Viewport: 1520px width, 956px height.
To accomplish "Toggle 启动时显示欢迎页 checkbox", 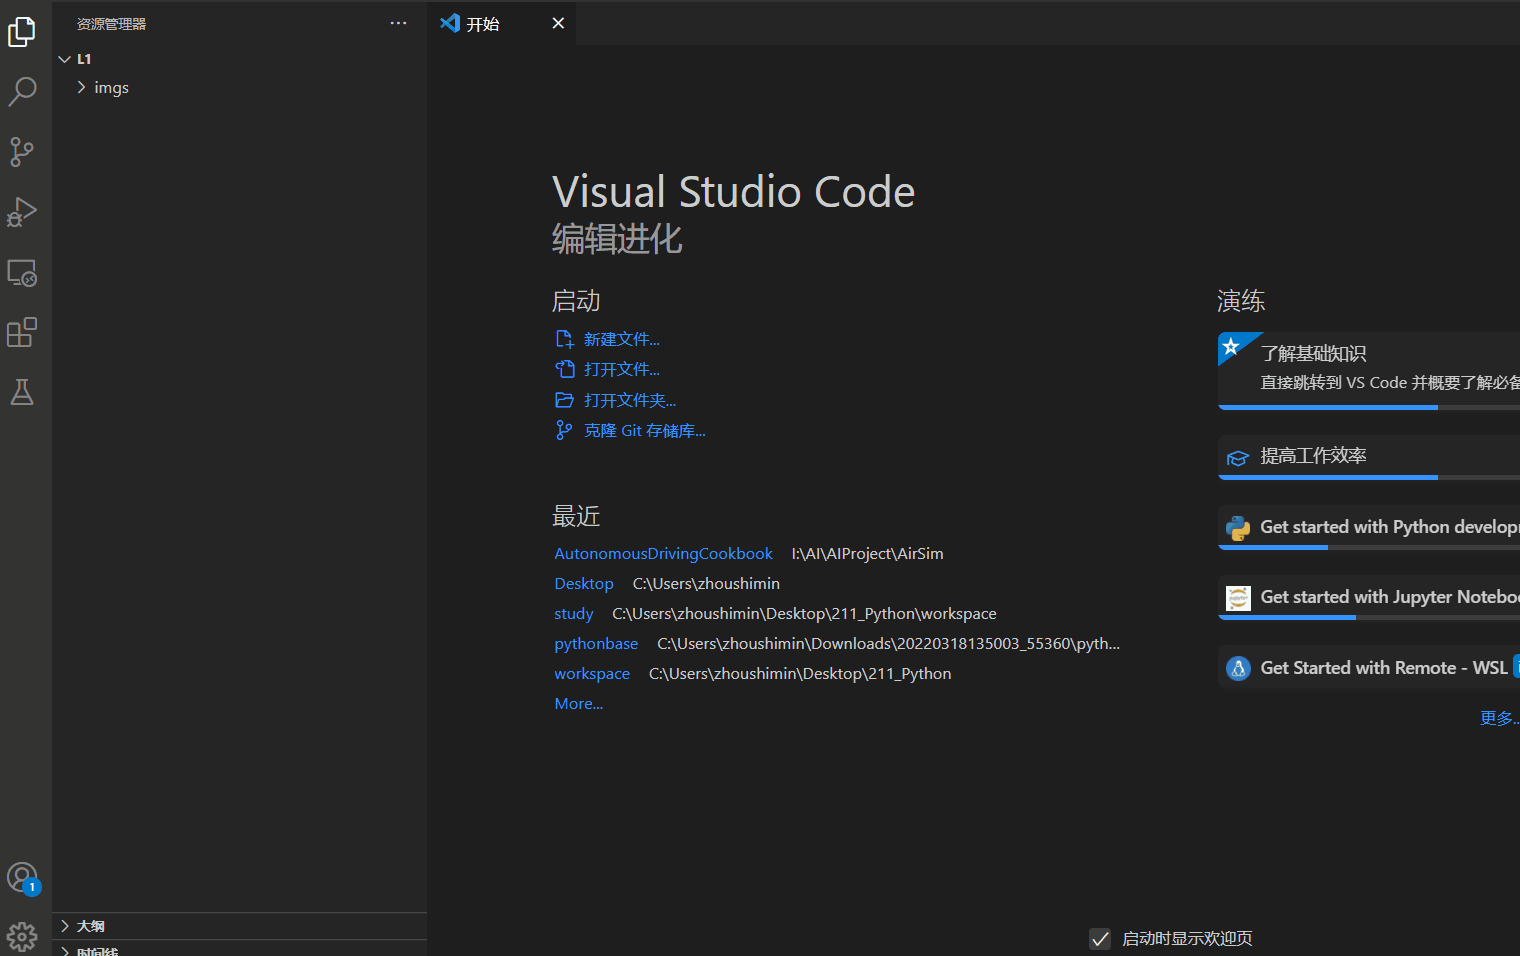I will coord(1100,938).
